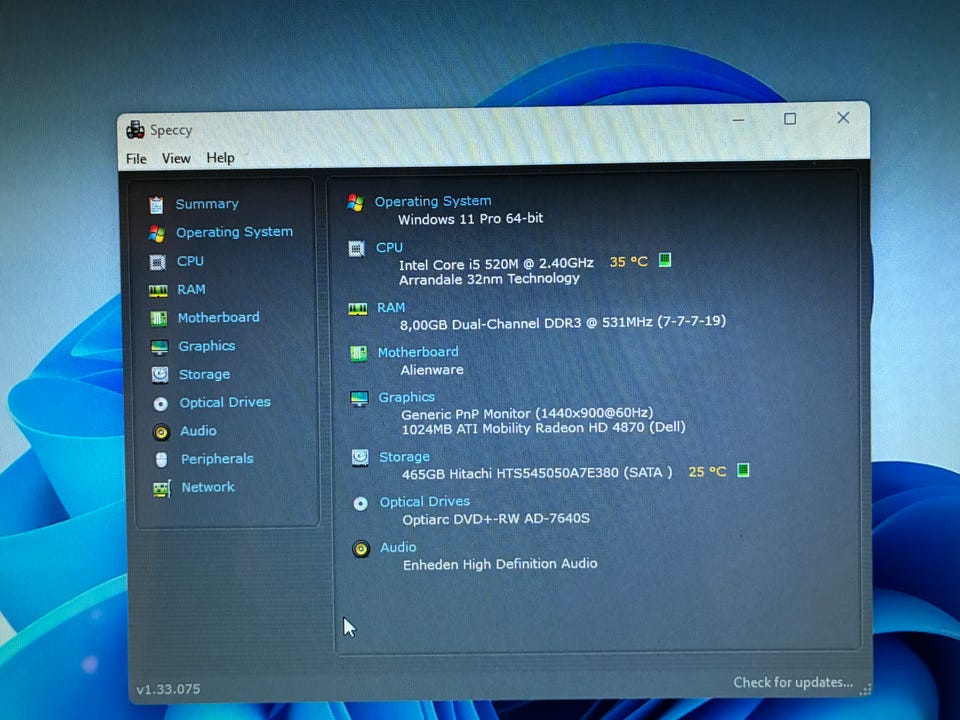Click the Graphics monitor icon in sidebar
Image resolution: width=960 pixels, height=720 pixels.
click(159, 347)
